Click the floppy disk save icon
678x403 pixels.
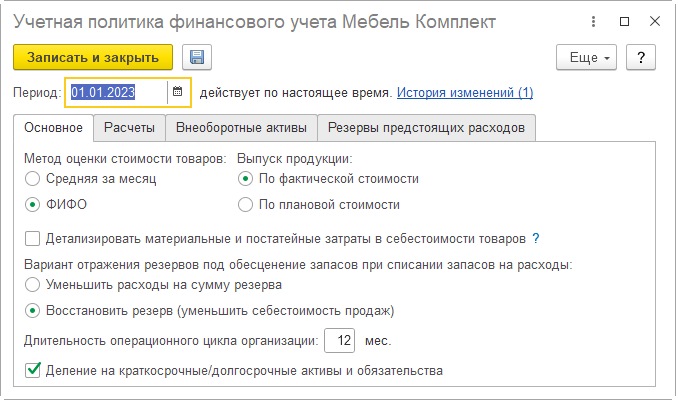(197, 58)
